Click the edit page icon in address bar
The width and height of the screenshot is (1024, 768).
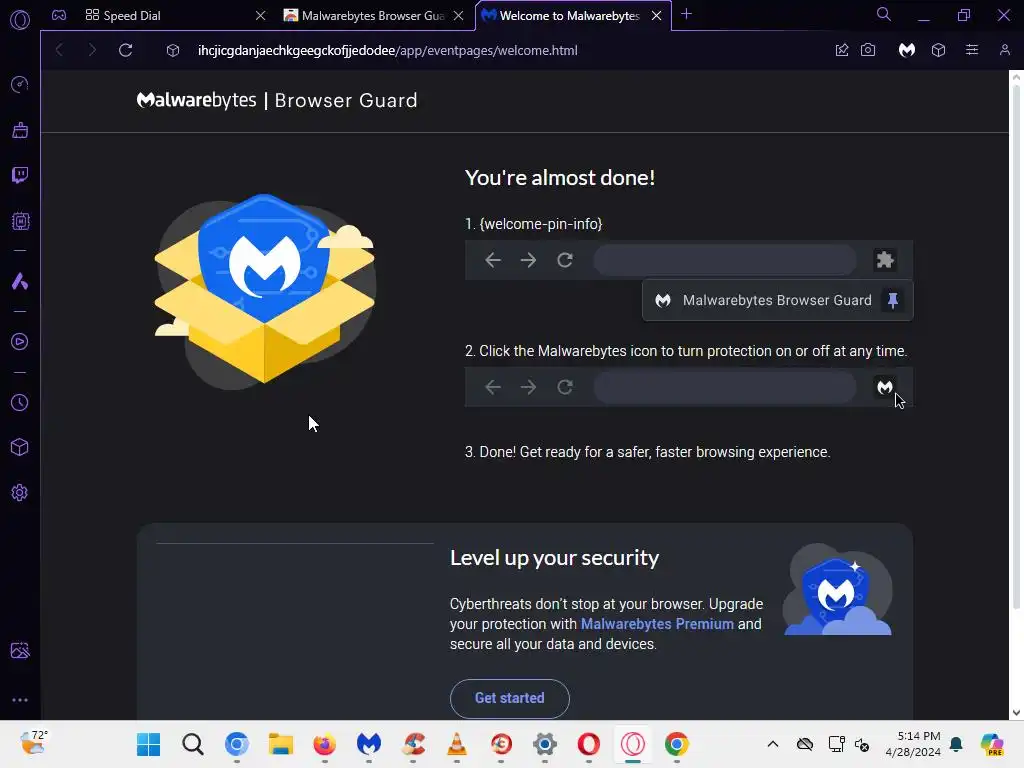[x=842, y=50]
